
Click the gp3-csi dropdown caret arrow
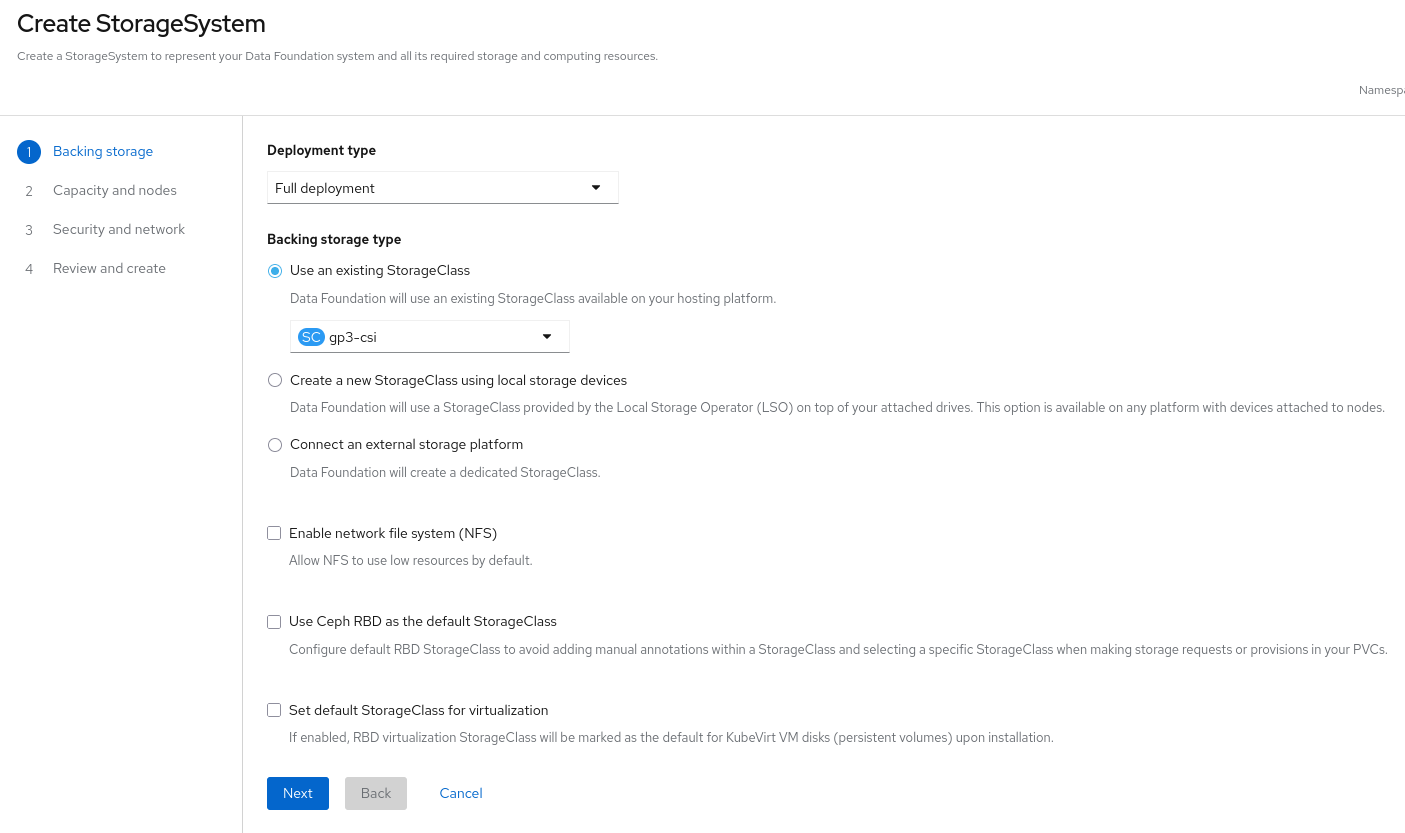coord(547,337)
